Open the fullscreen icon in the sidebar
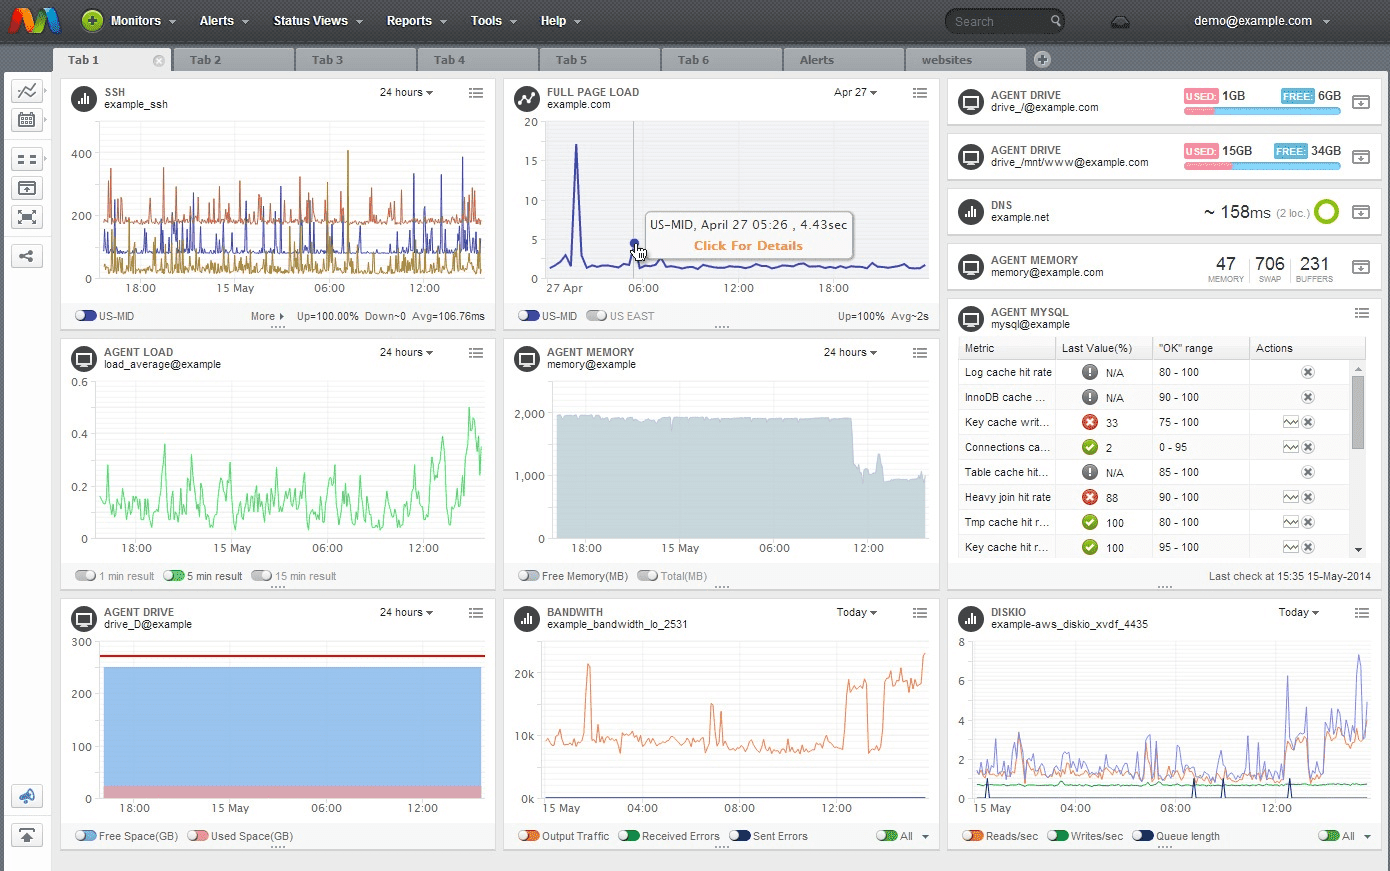The image size is (1390, 871). (27, 218)
